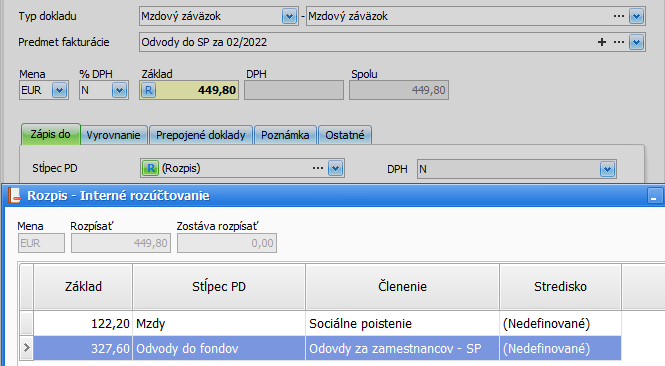Click the Stĺpec PD column header

[x=219, y=286]
